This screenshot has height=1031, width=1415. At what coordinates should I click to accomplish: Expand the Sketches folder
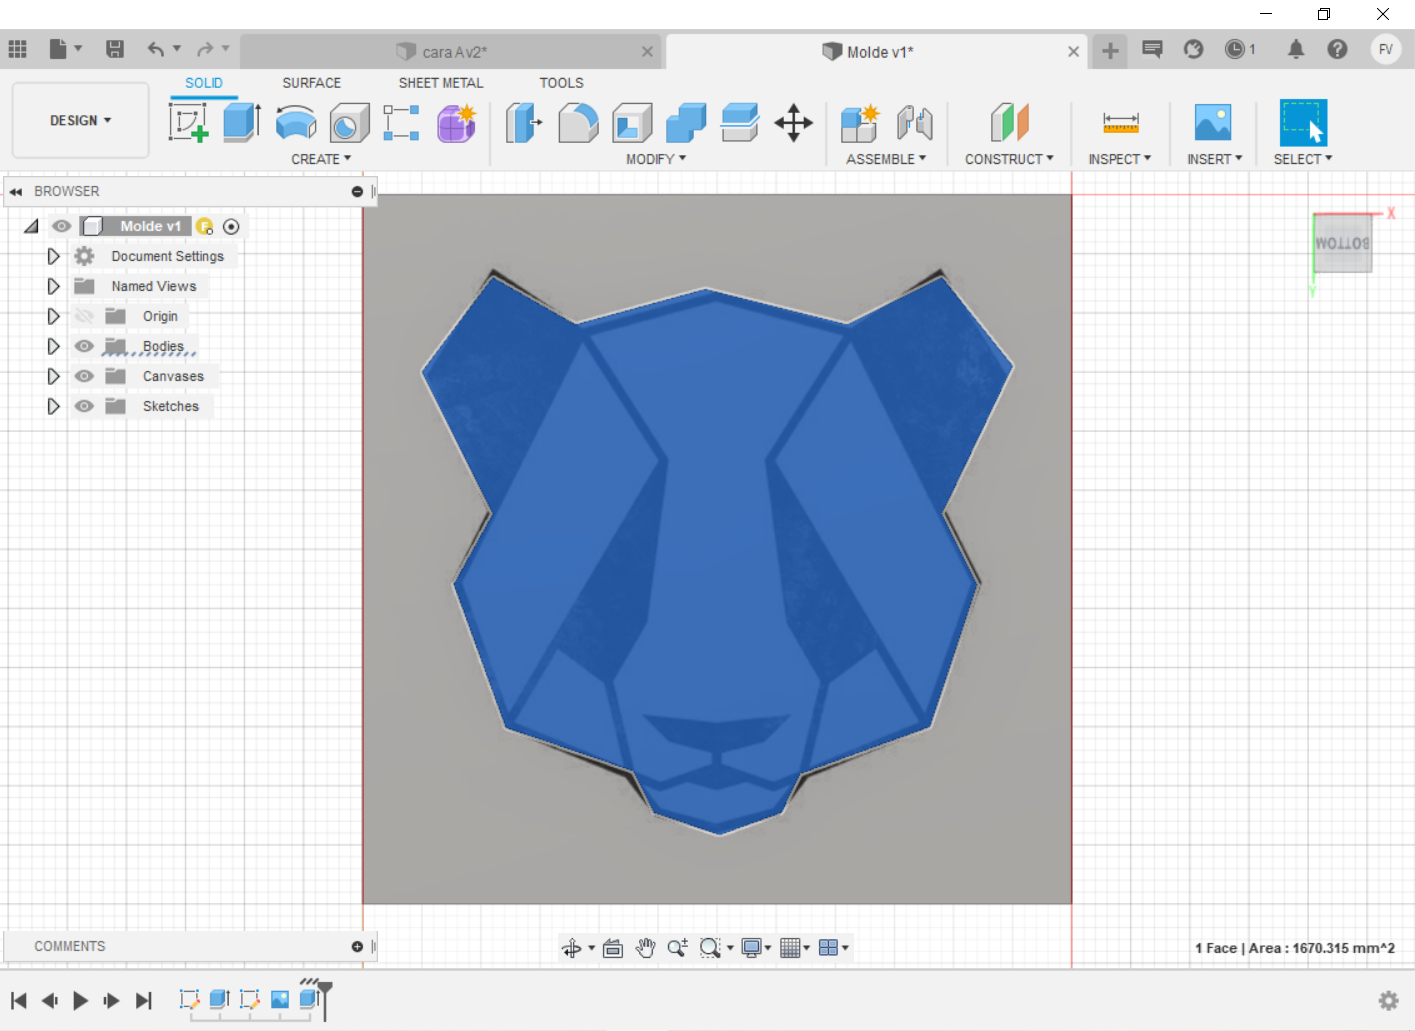click(53, 406)
